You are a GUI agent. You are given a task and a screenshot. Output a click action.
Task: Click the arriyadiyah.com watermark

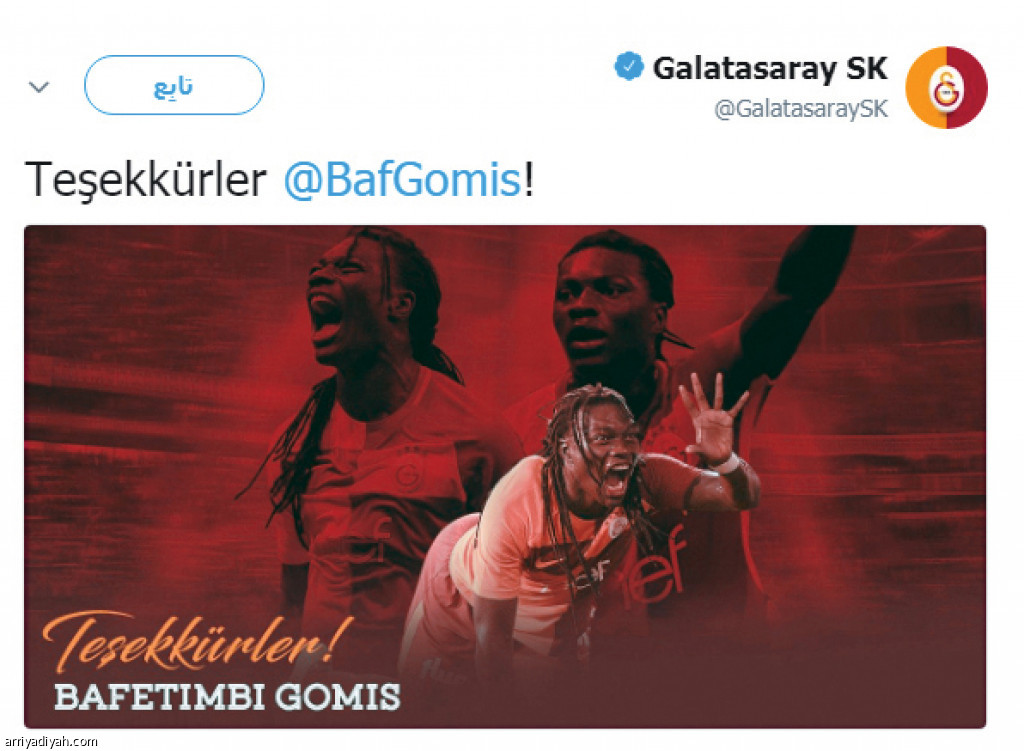coord(51,742)
